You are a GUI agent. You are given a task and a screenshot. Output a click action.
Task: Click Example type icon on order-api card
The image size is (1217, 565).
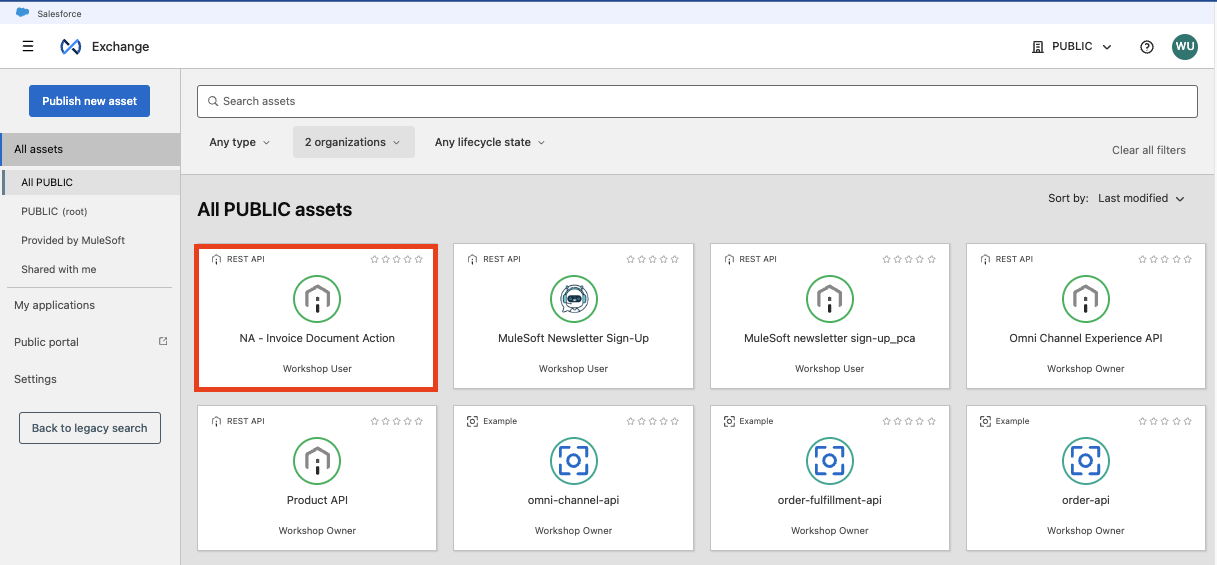tap(985, 421)
